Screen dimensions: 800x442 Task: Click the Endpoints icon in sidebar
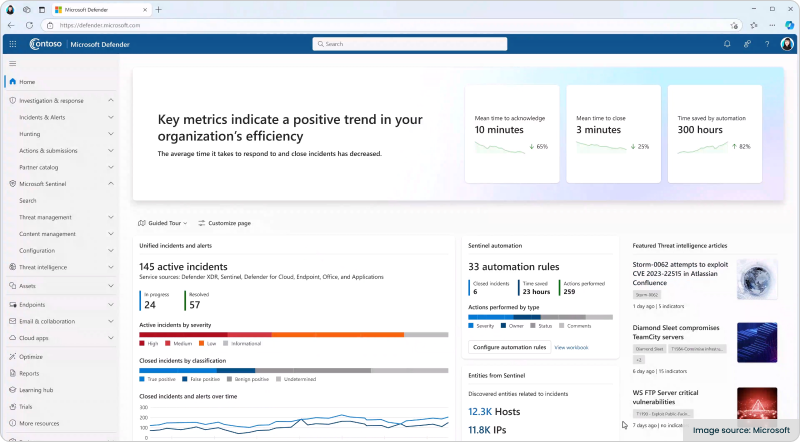pyautogui.click(x=13, y=305)
